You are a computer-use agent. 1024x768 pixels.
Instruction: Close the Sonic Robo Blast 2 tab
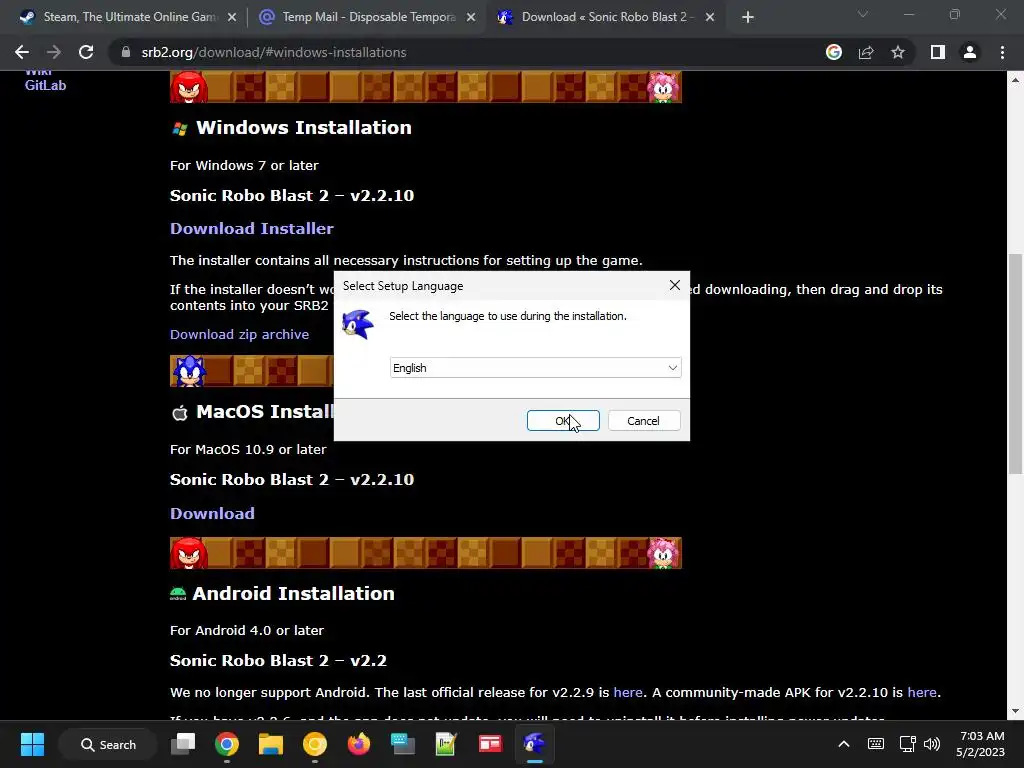coord(710,18)
